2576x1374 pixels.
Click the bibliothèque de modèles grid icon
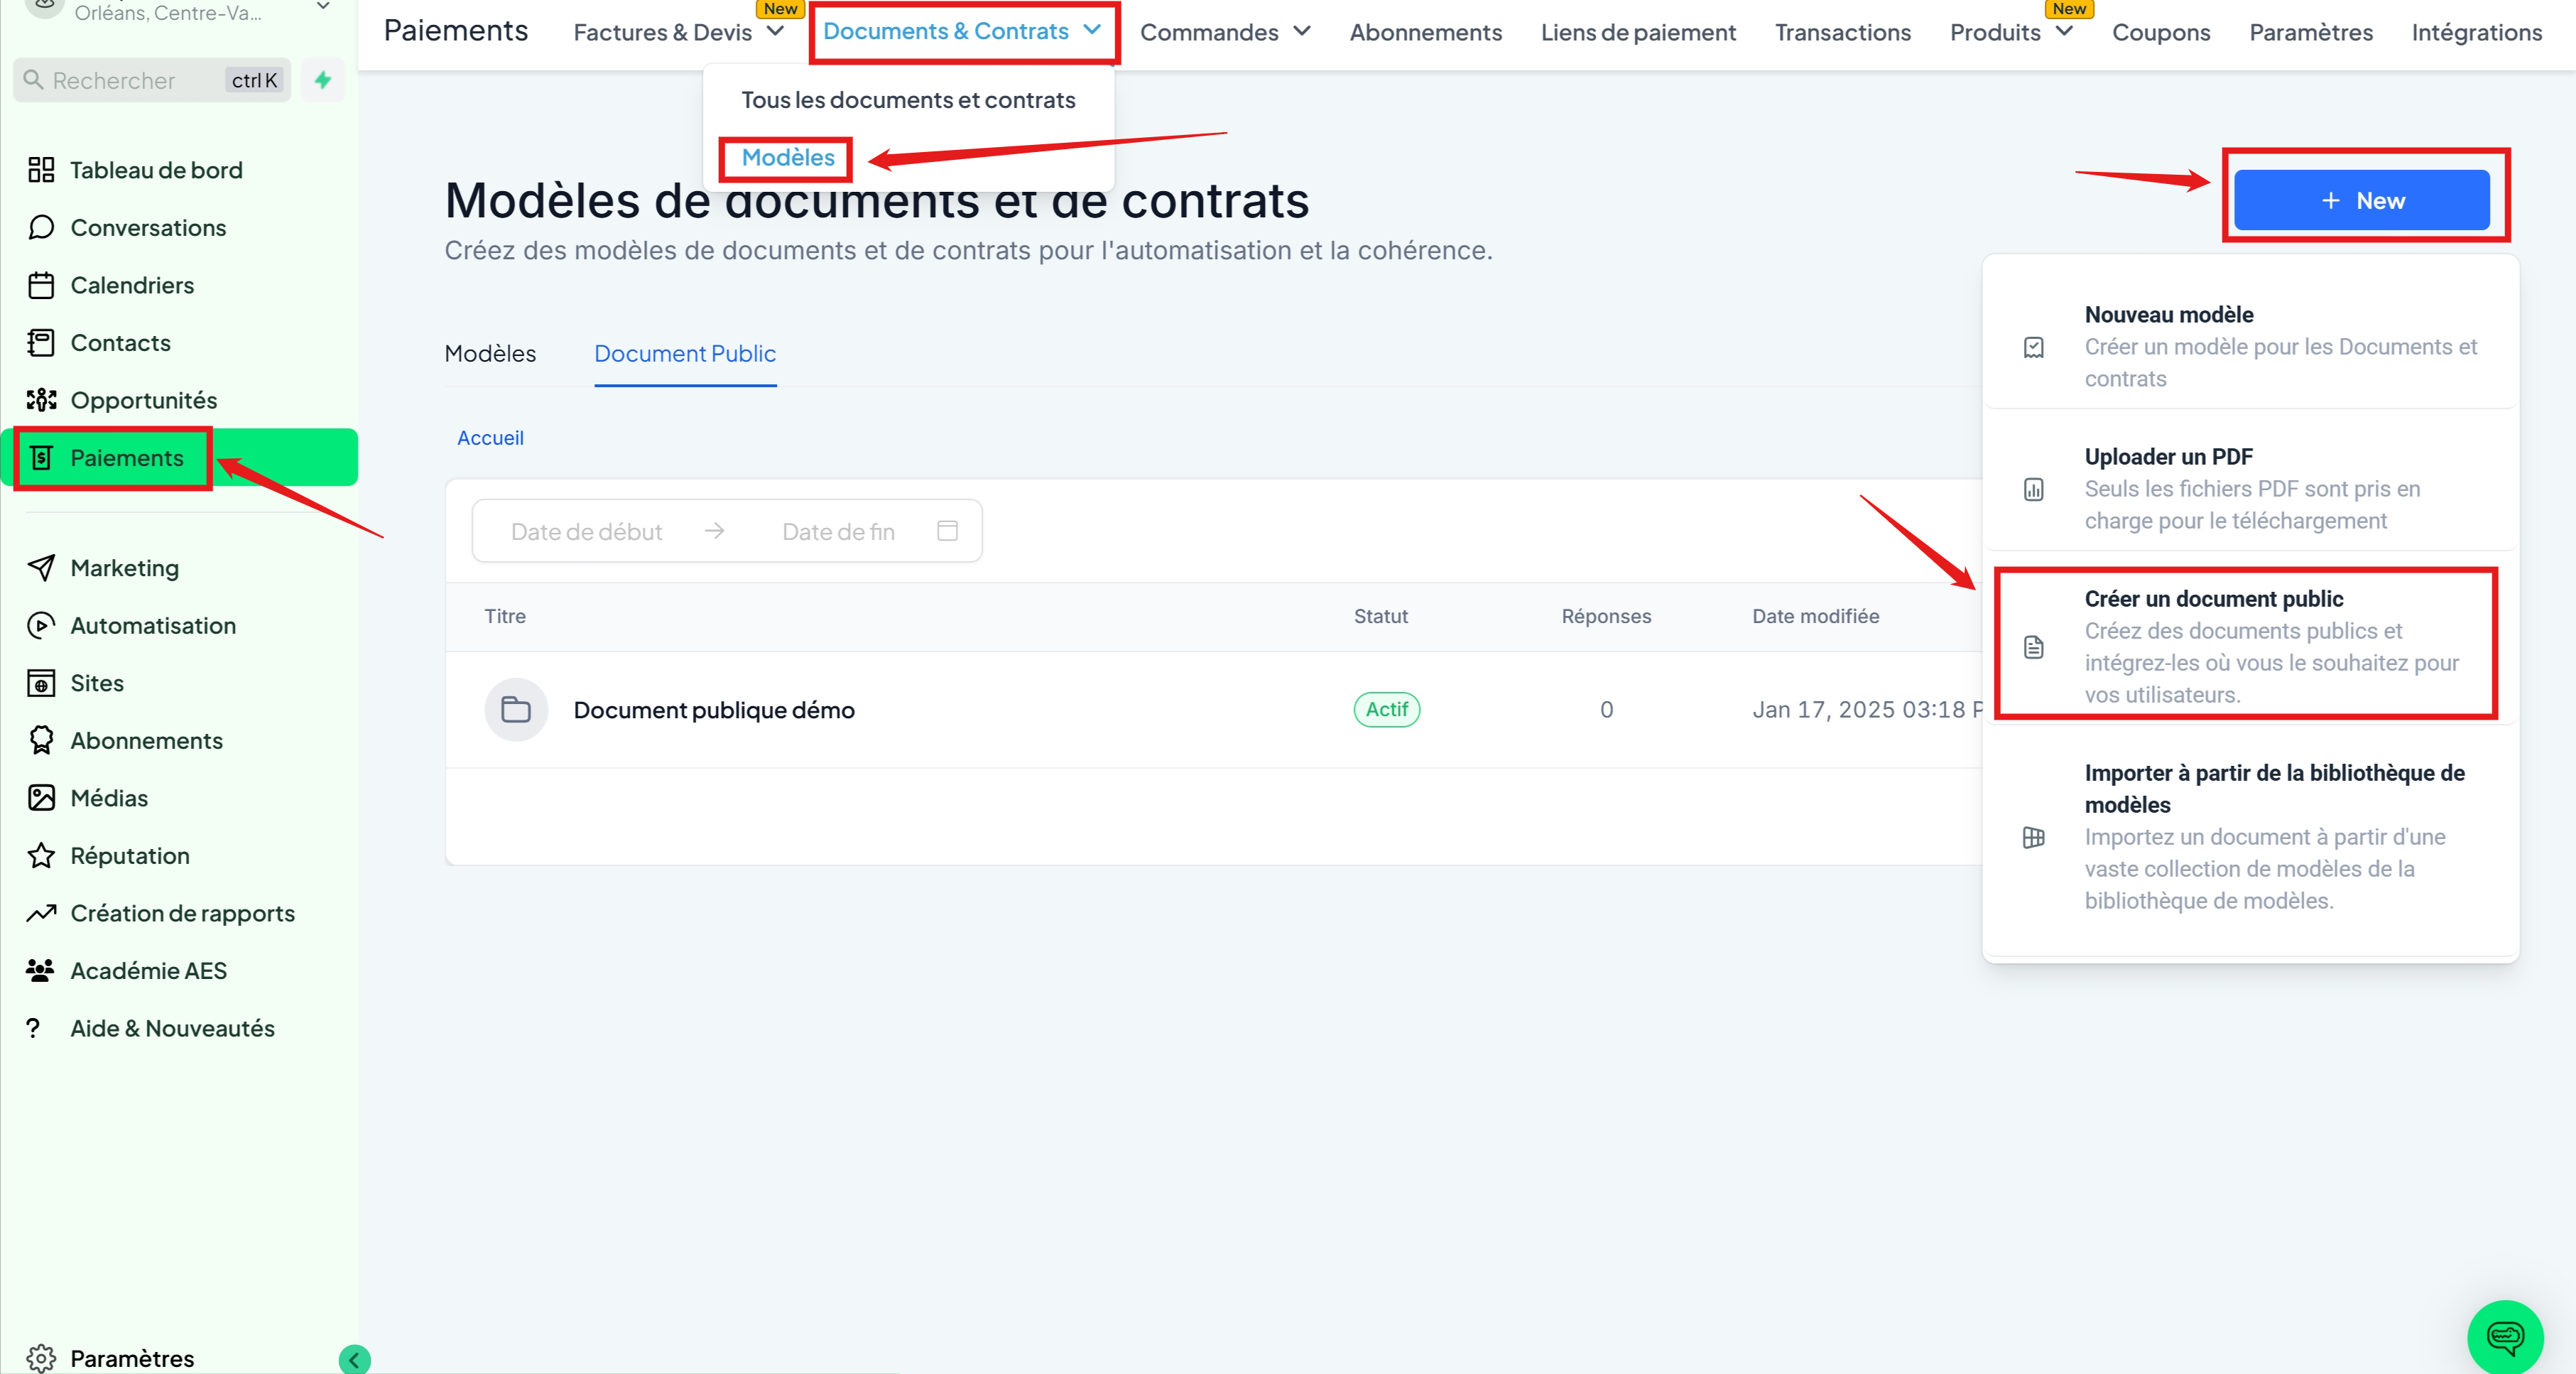tap(2034, 837)
